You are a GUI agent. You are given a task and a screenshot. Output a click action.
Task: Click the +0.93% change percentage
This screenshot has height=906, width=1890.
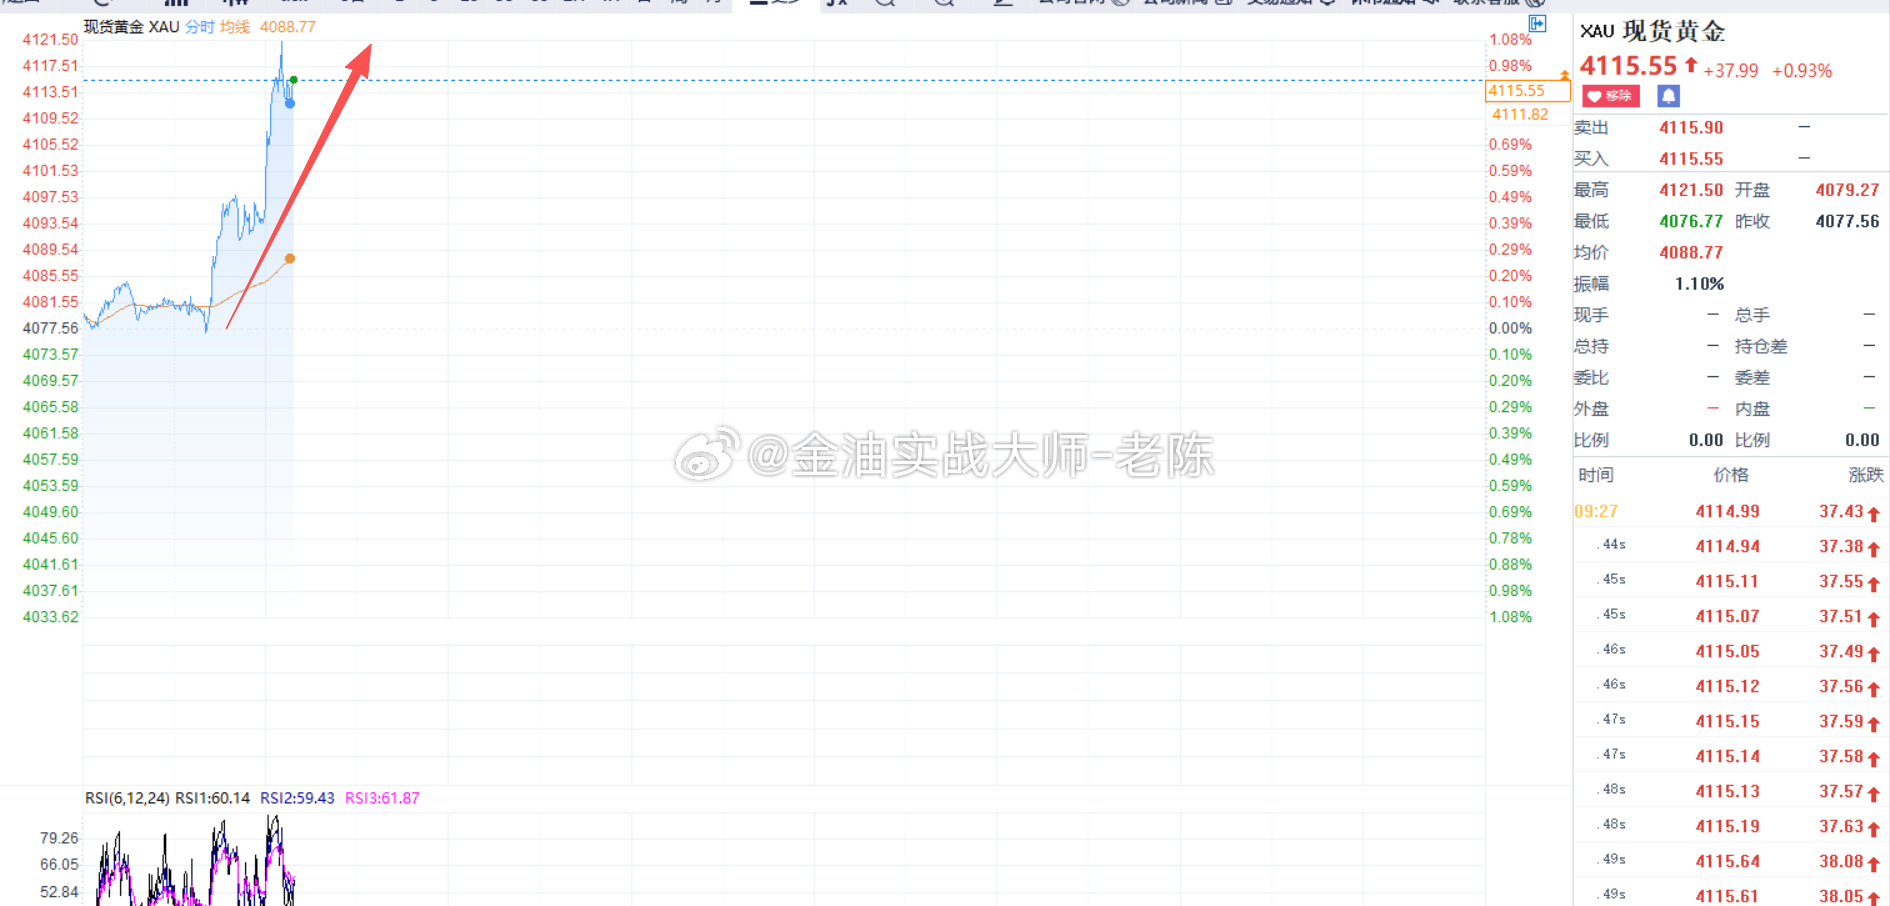[x=1802, y=71]
